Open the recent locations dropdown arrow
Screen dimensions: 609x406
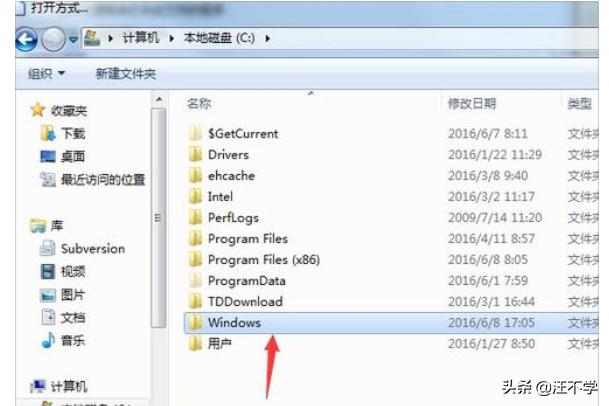click(x=73, y=39)
